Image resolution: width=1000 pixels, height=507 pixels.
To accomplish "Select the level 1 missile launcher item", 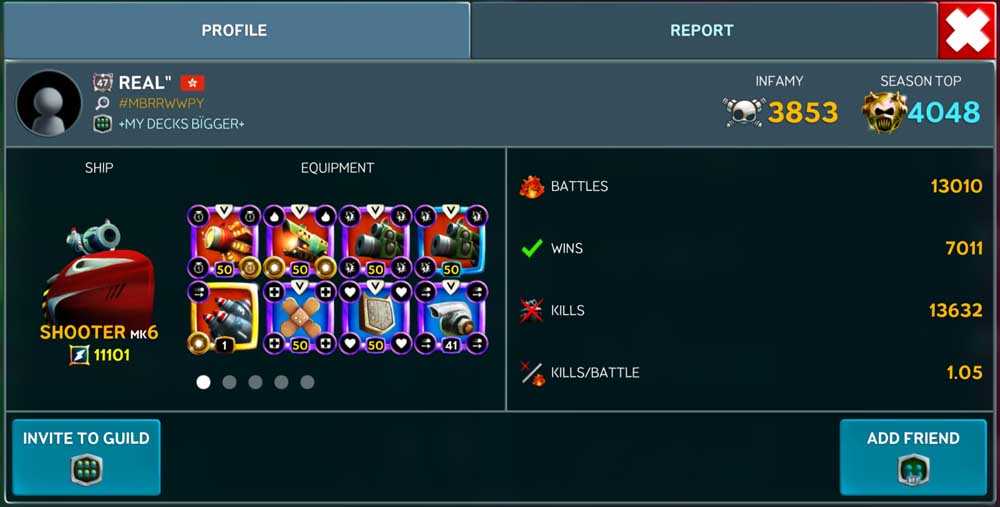I will click(224, 318).
